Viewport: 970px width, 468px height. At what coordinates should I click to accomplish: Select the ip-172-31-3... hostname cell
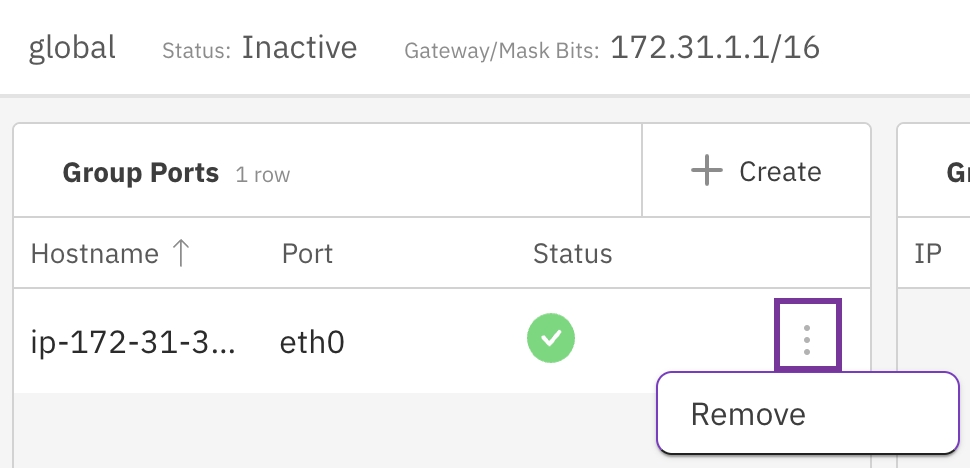(x=134, y=343)
